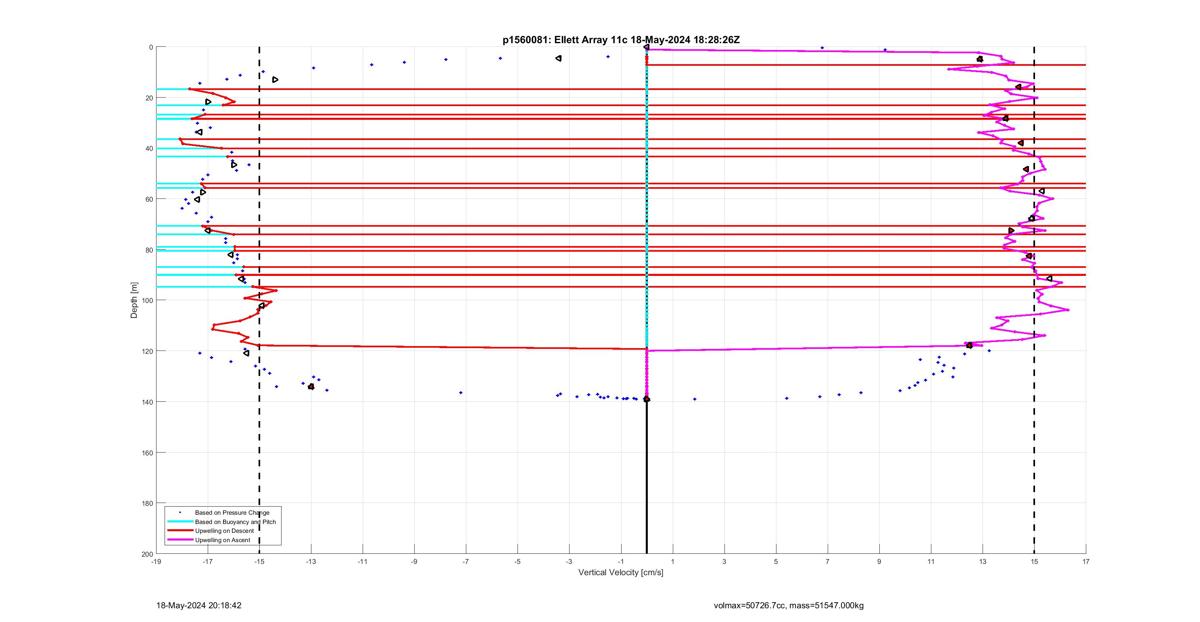Click the x-axis tick label '-9'
The width and height of the screenshot is (1200, 622).
[414, 562]
